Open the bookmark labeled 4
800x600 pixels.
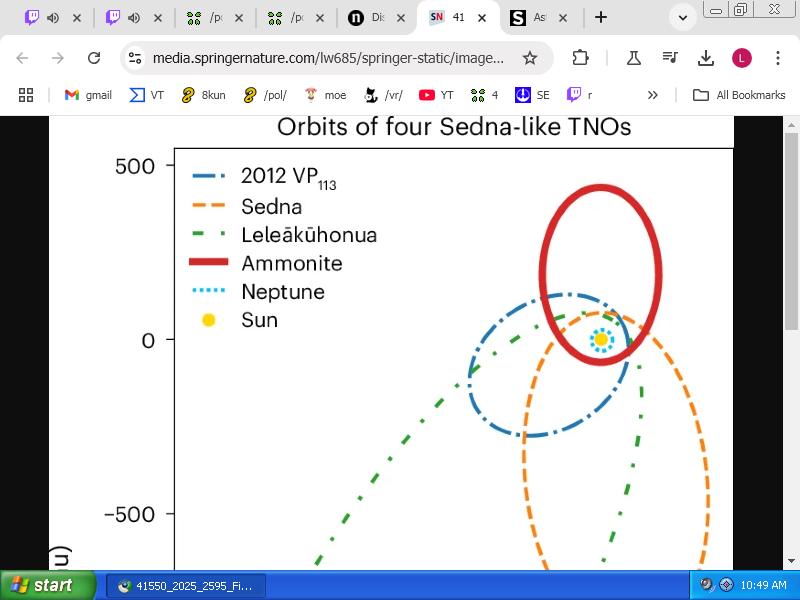pyautogui.click(x=485, y=95)
